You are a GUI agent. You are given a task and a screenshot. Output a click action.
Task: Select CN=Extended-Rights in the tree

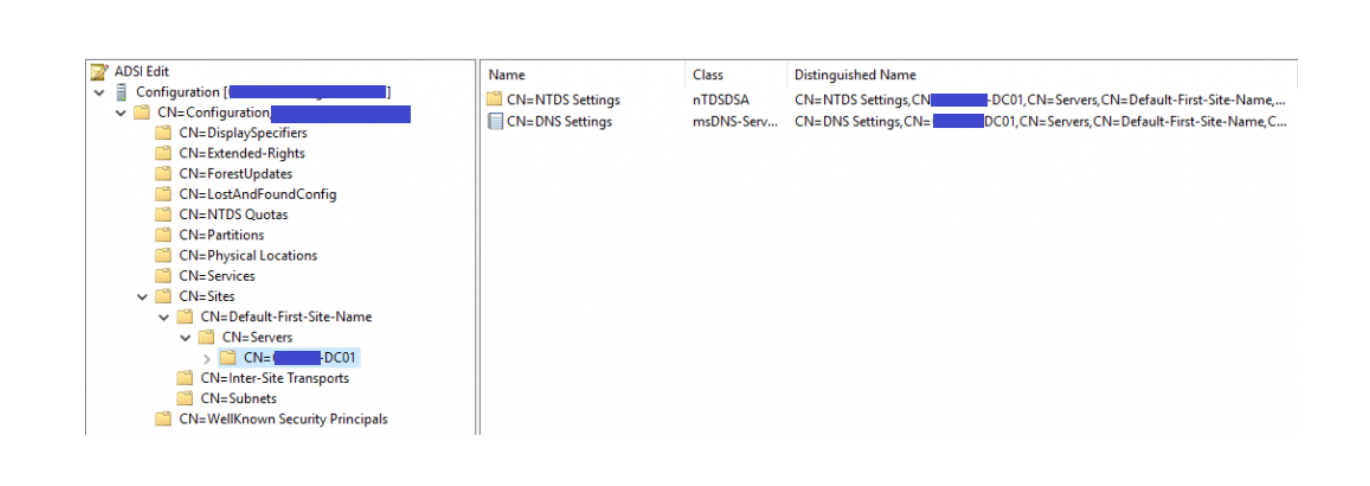pyautogui.click(x=242, y=154)
